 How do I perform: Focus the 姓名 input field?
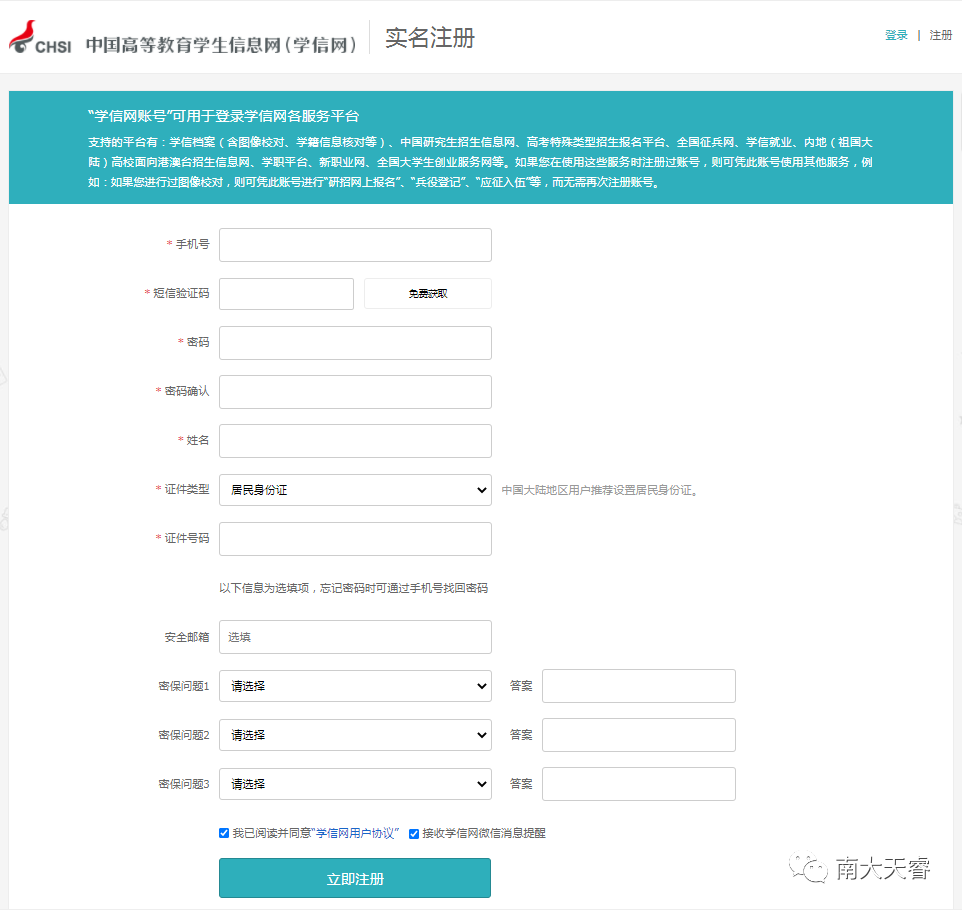tap(355, 441)
